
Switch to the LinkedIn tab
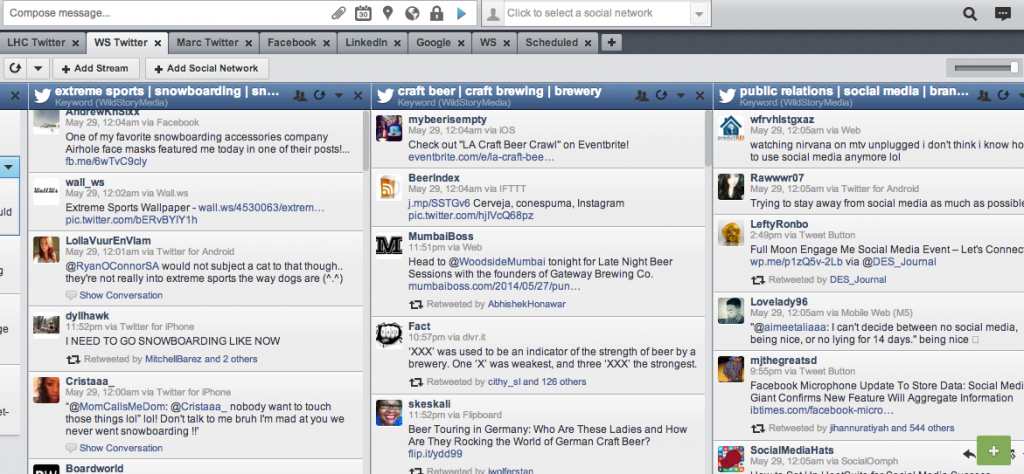point(366,42)
